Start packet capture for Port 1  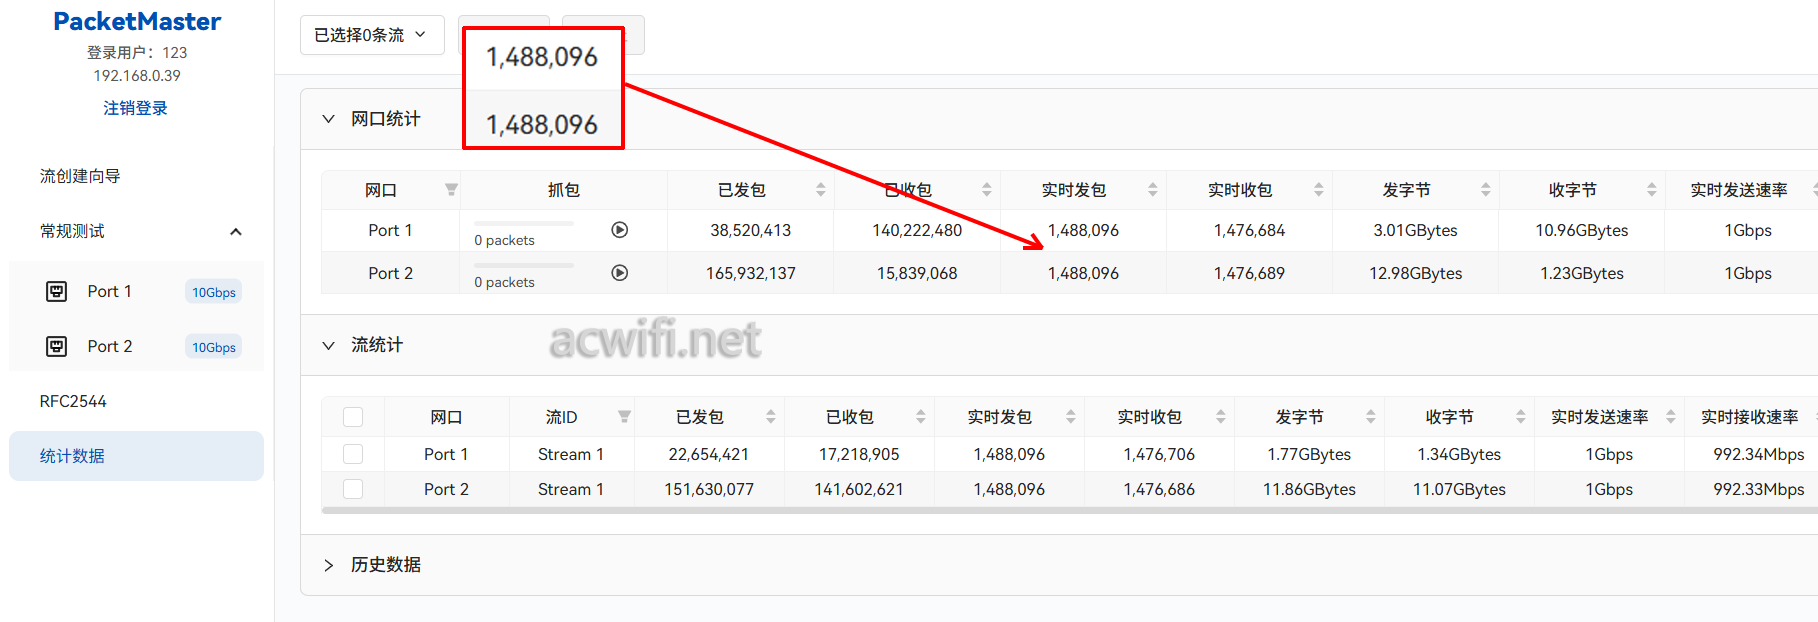point(619,230)
